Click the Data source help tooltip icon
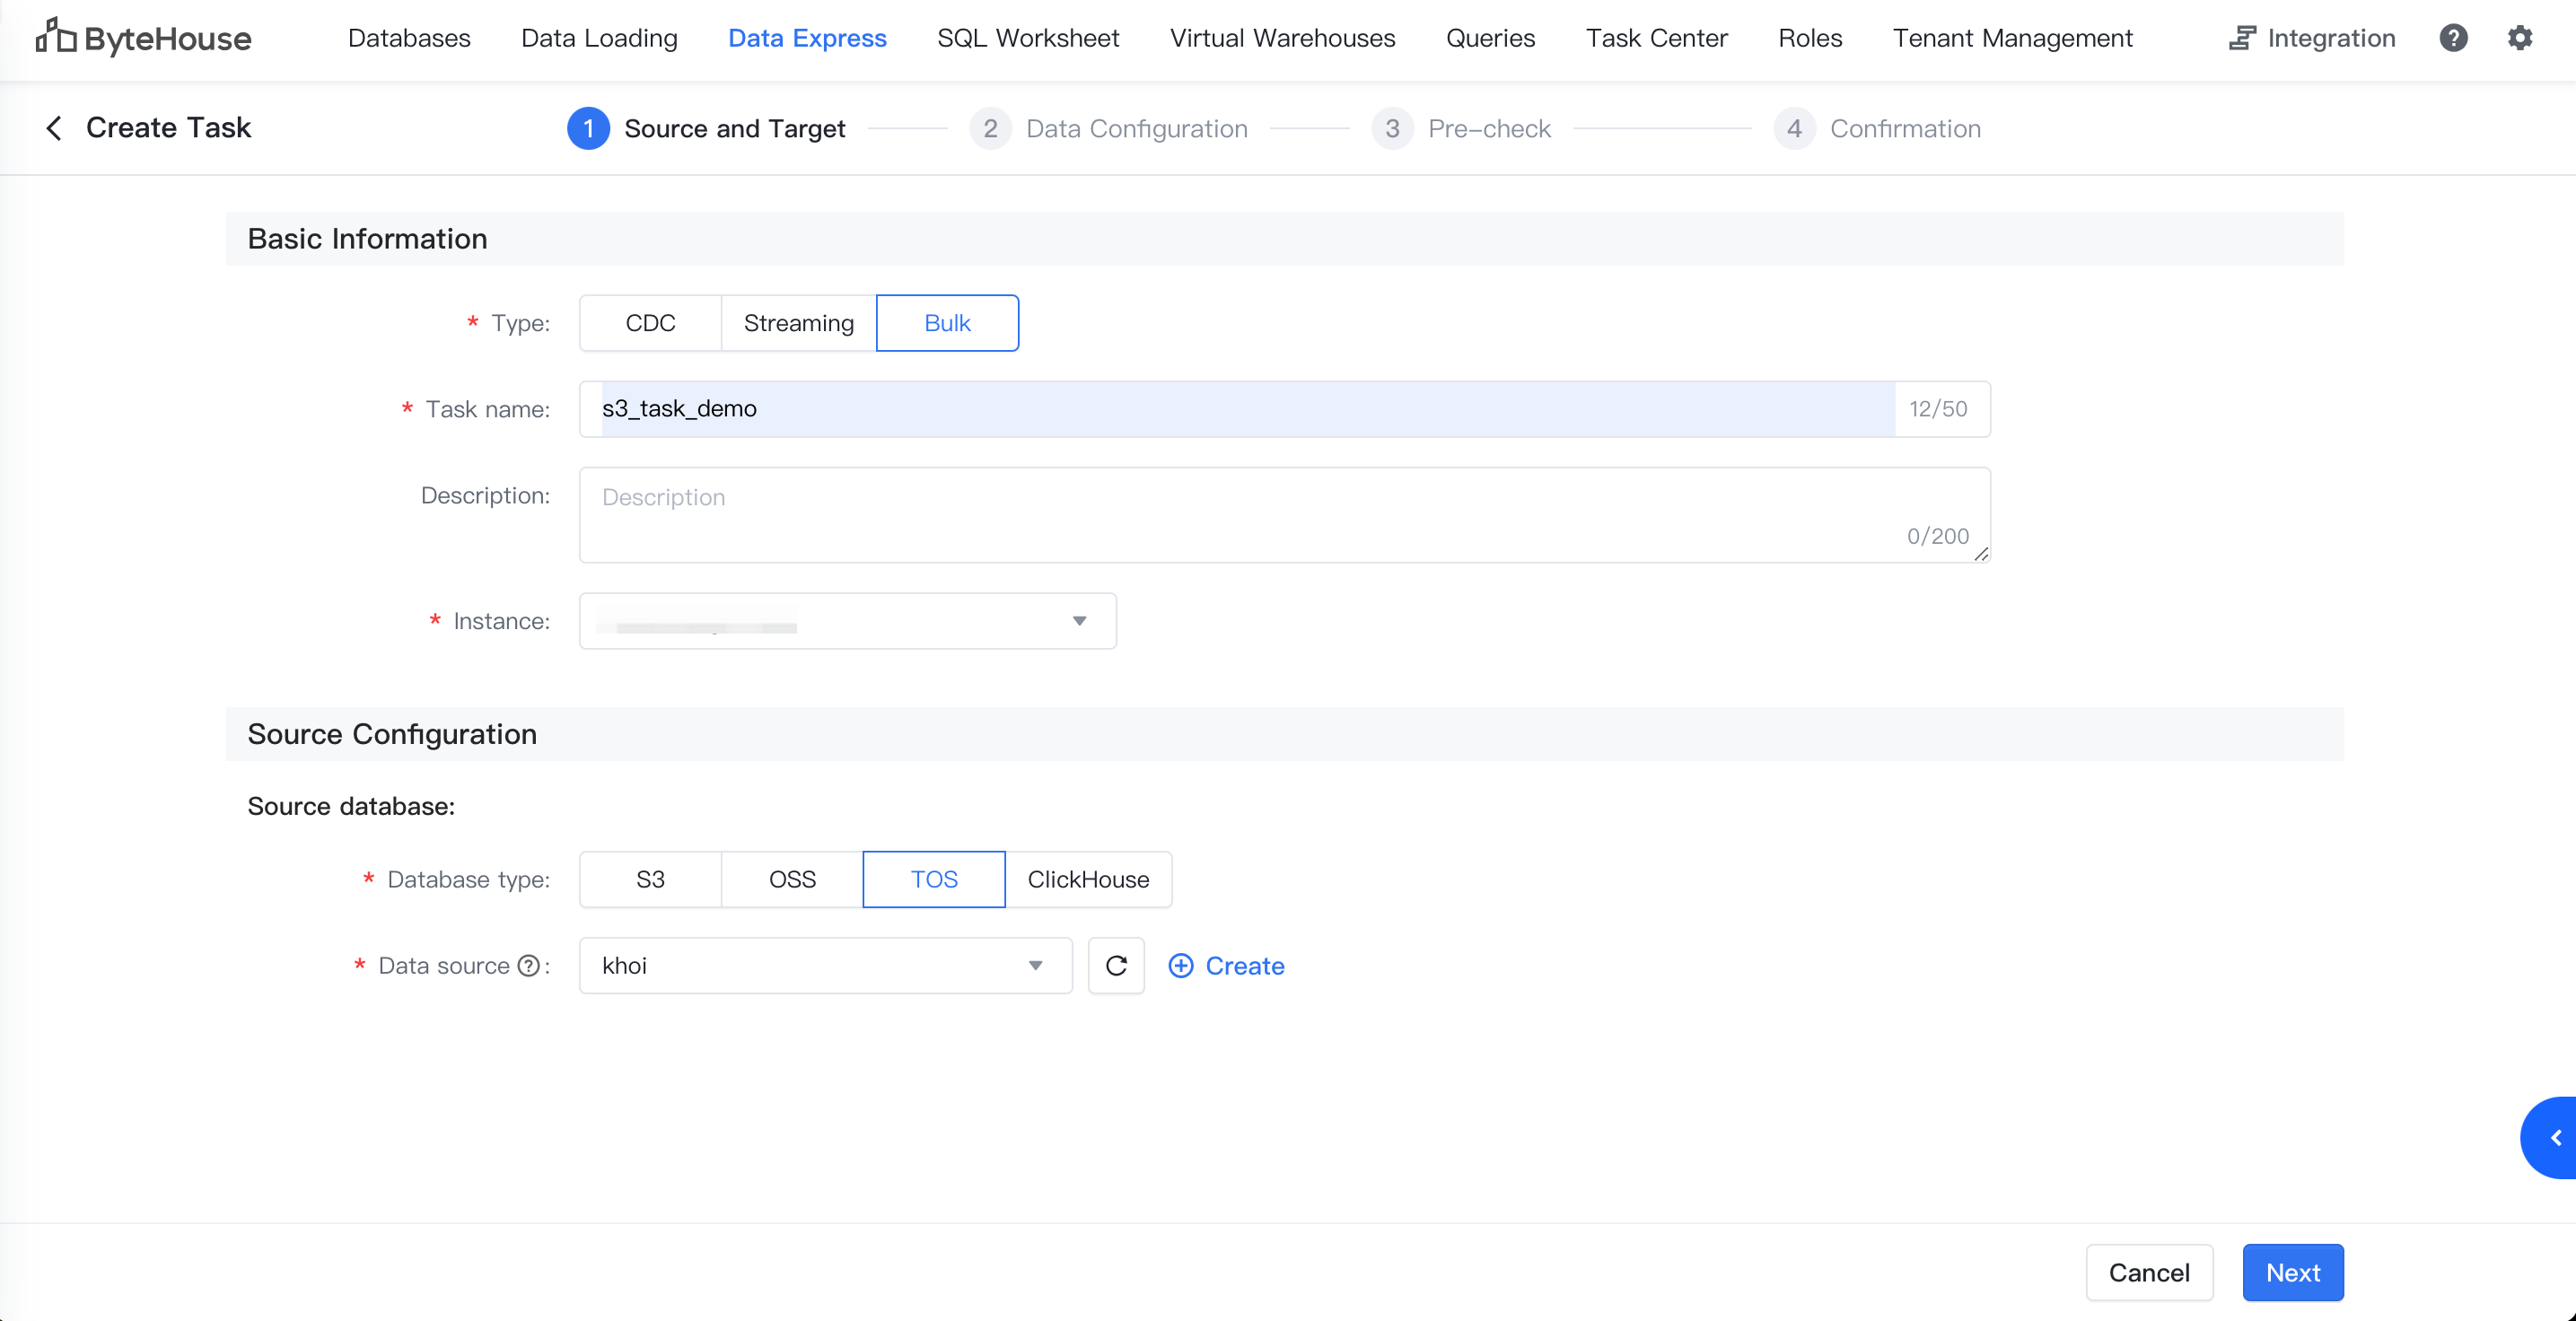The width and height of the screenshot is (2576, 1321). 528,966
